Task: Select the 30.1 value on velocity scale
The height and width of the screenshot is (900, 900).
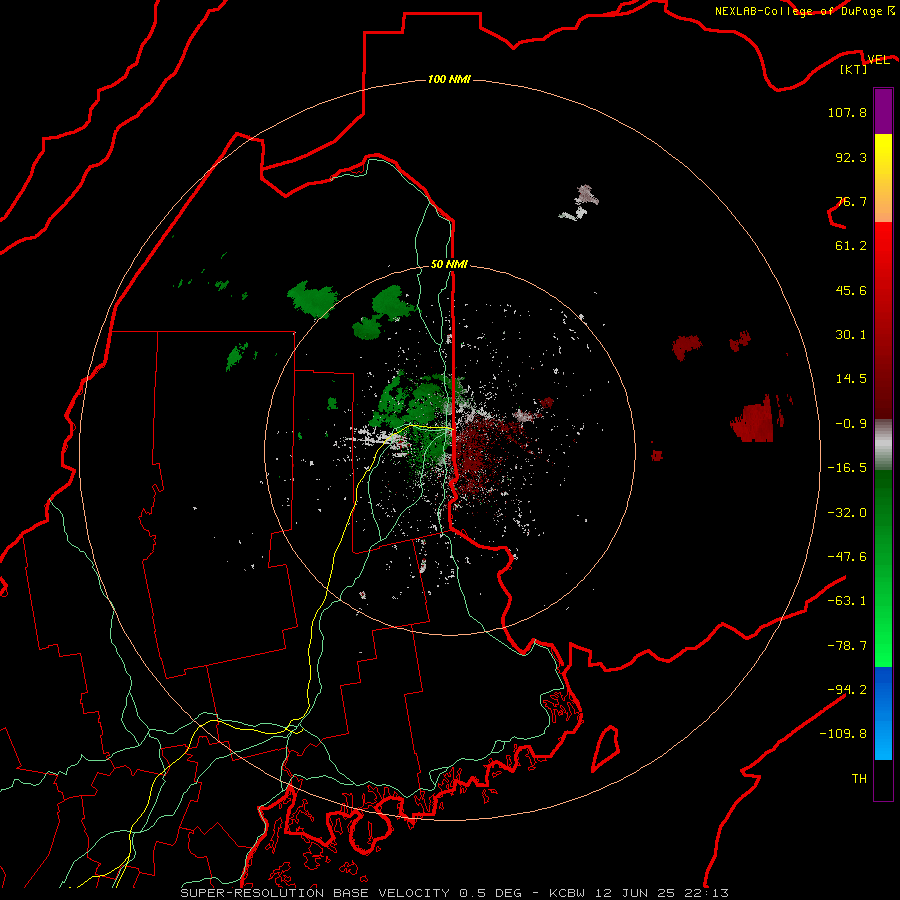Action: (x=851, y=335)
